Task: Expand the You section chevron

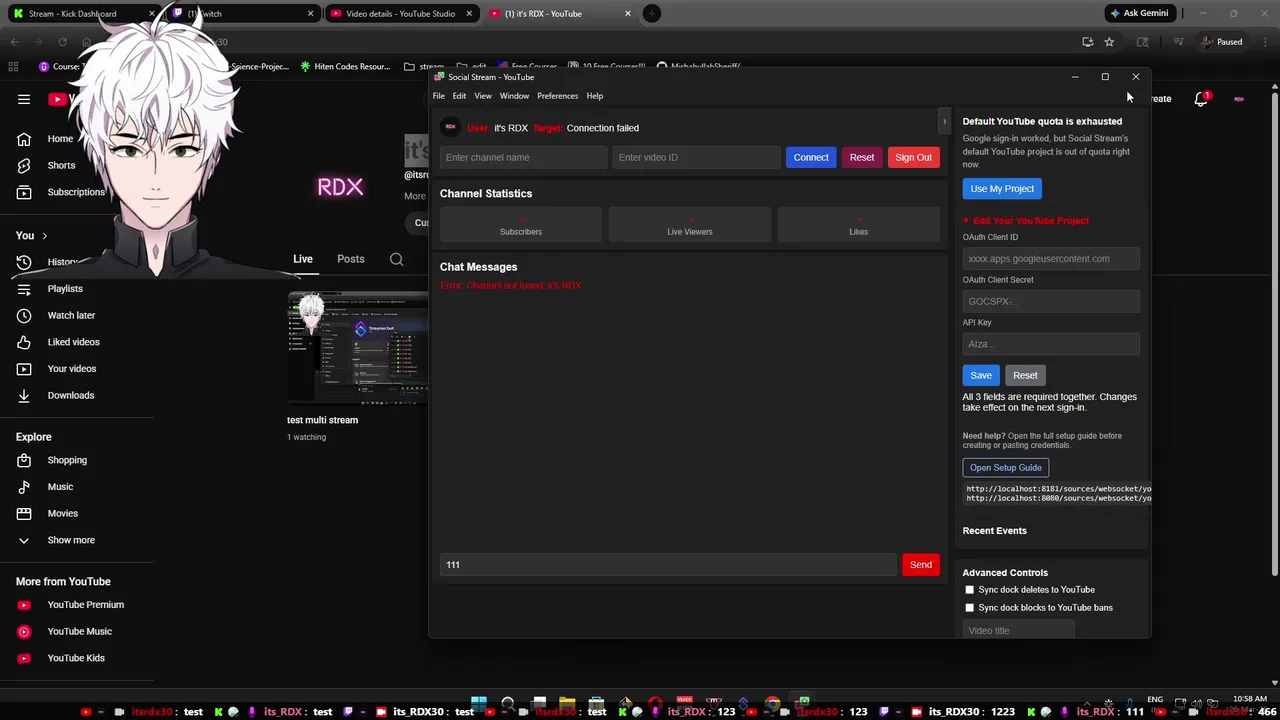Action: 44,236
